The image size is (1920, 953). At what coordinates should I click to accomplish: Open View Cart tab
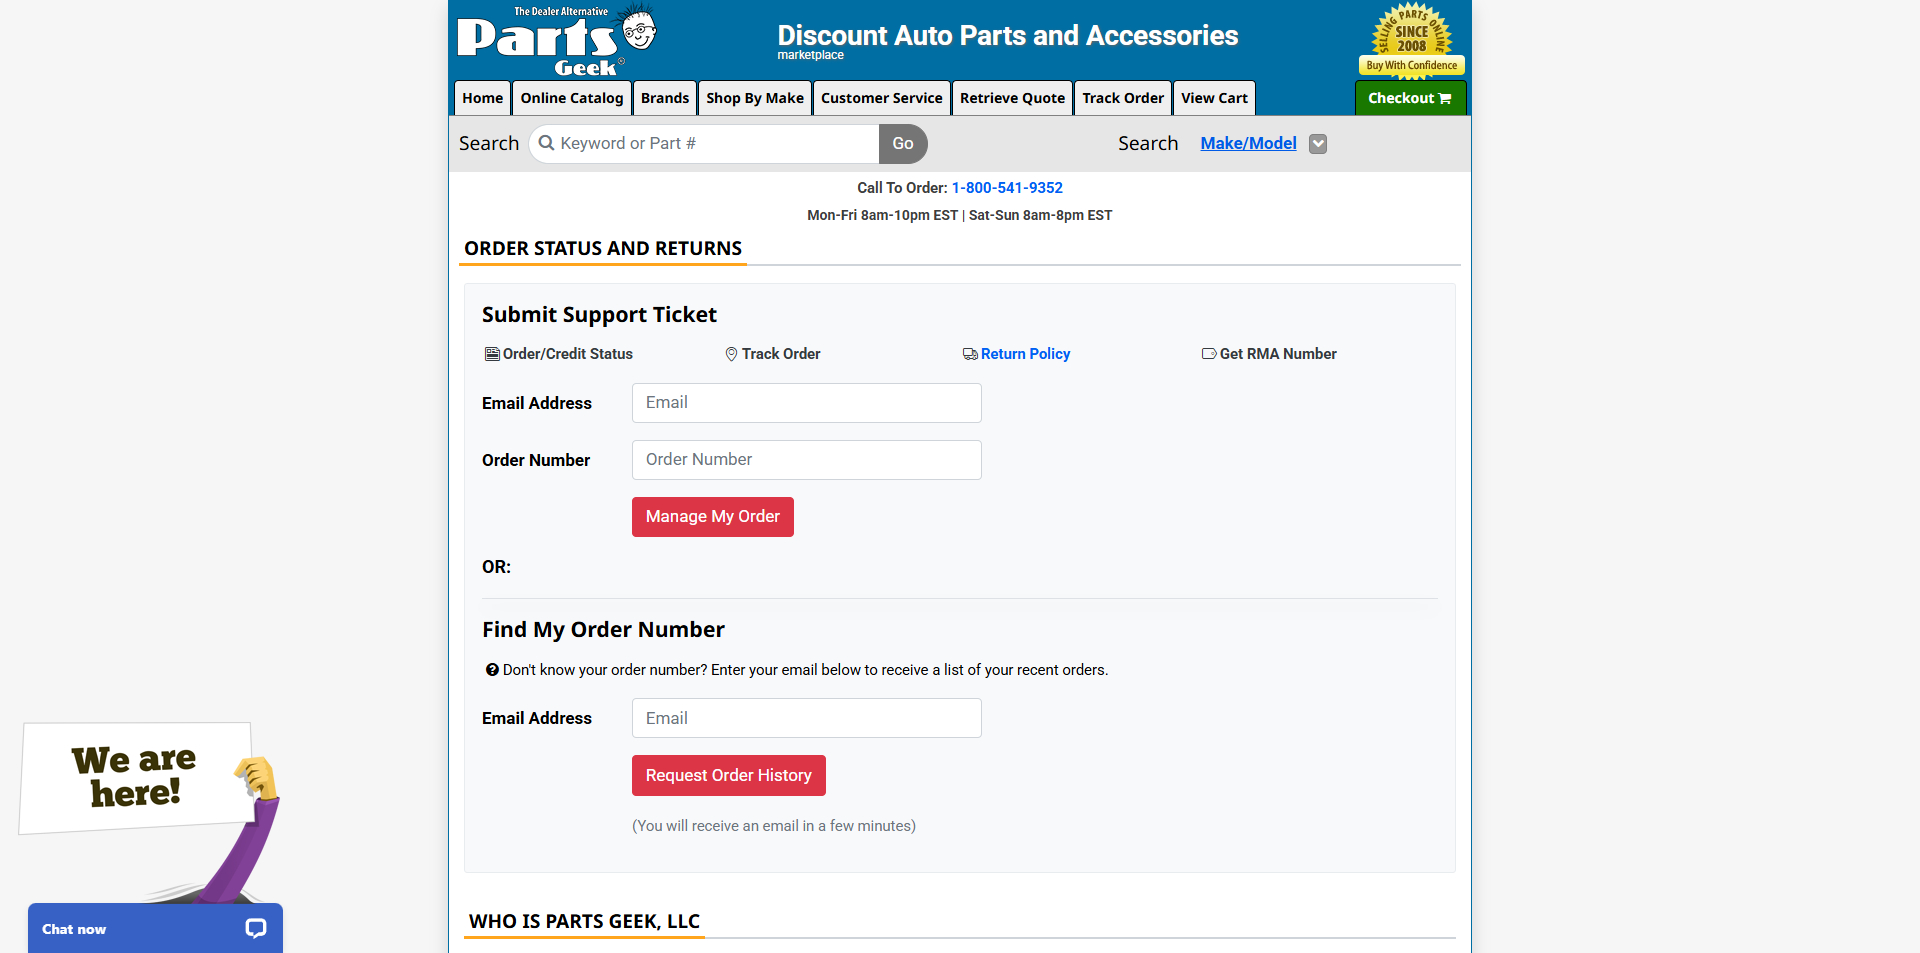[x=1214, y=98]
